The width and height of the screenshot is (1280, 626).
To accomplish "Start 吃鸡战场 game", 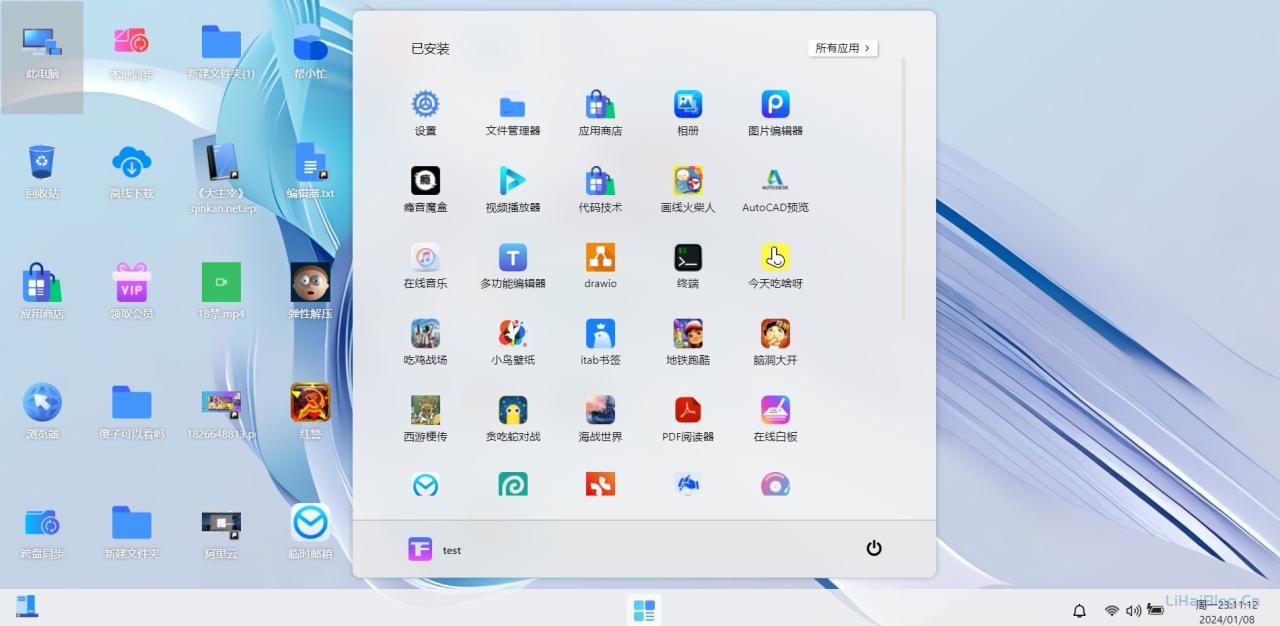I will [425, 343].
